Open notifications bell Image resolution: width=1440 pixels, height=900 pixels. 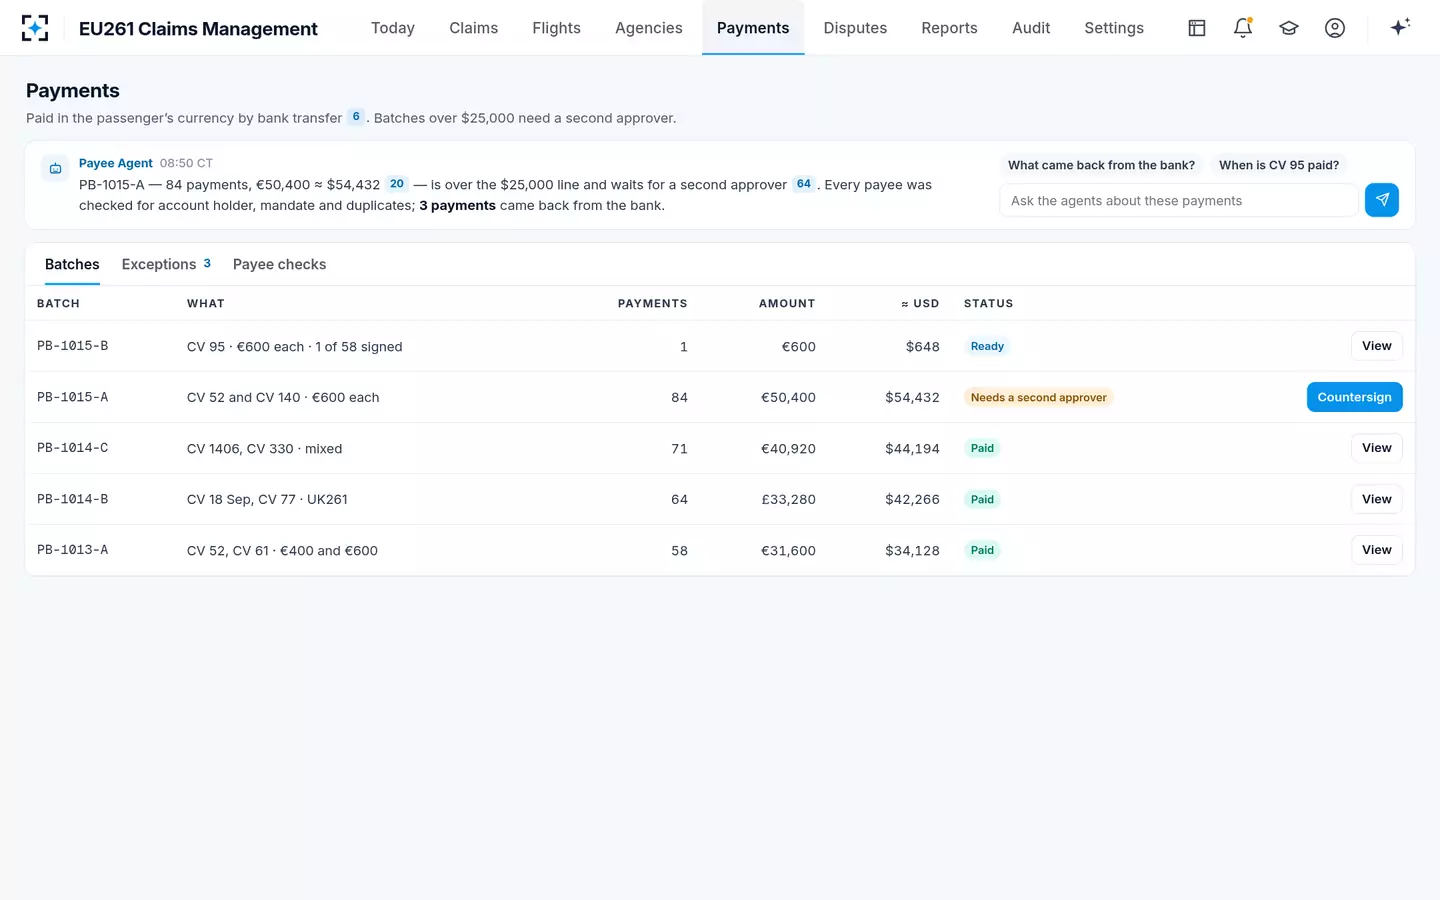[1243, 28]
